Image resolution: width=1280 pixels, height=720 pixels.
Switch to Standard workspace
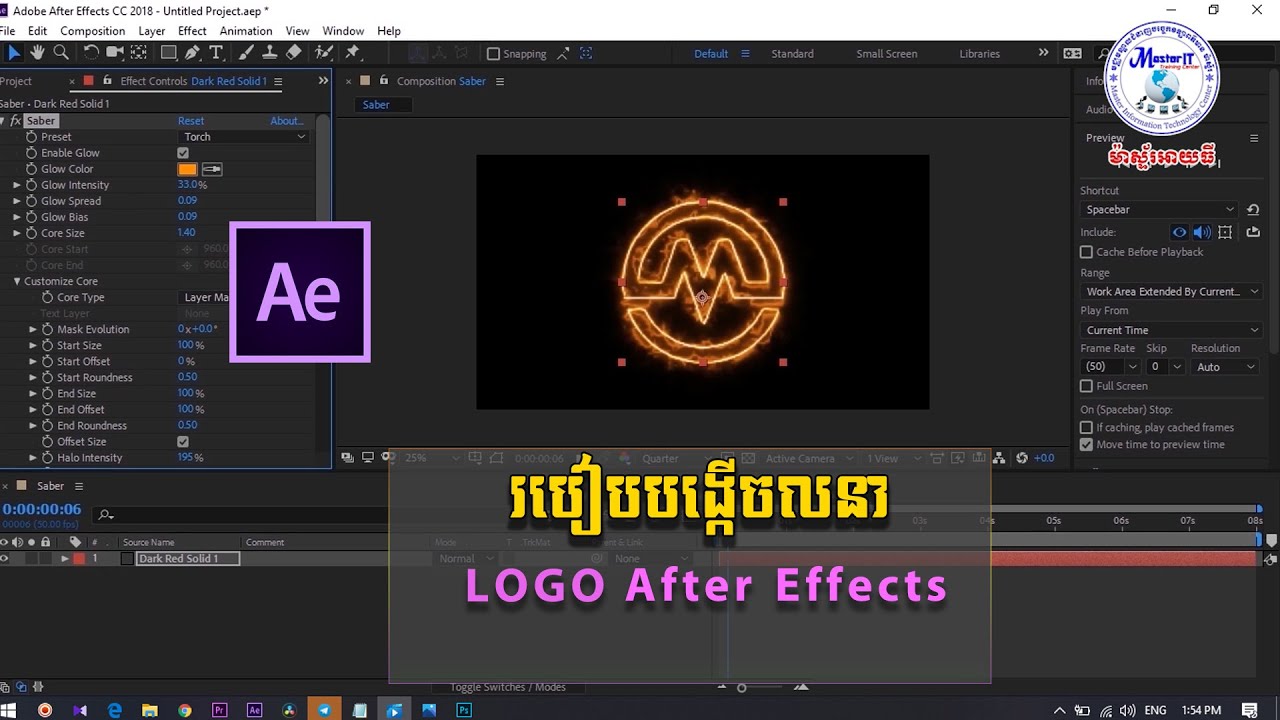click(792, 54)
